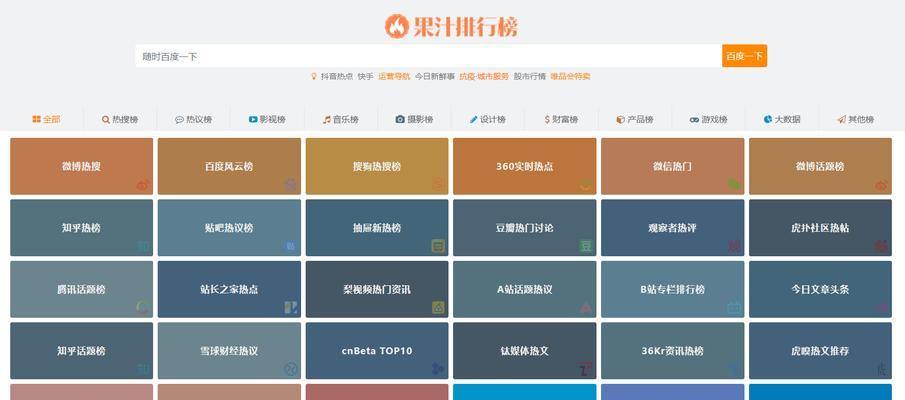Open the 知乎热榜 card

point(81,228)
